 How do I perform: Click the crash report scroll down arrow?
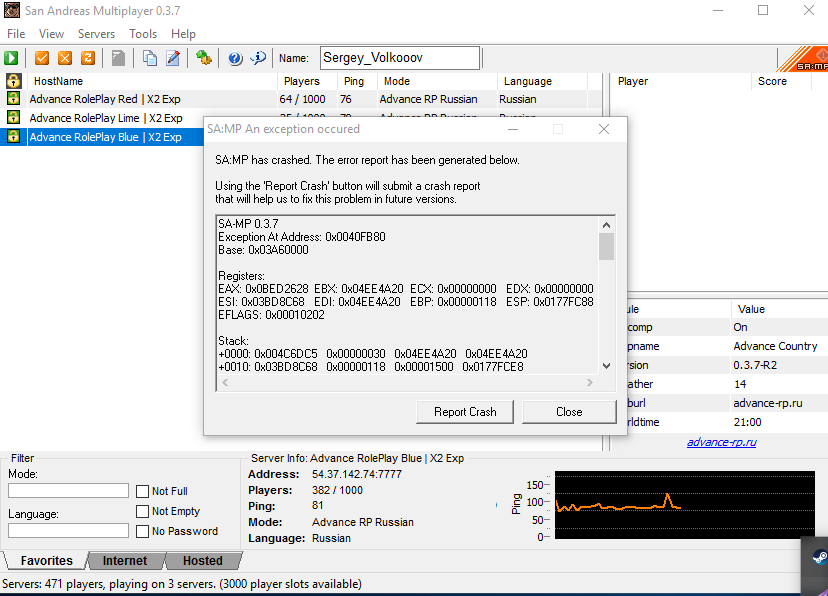pyautogui.click(x=606, y=366)
